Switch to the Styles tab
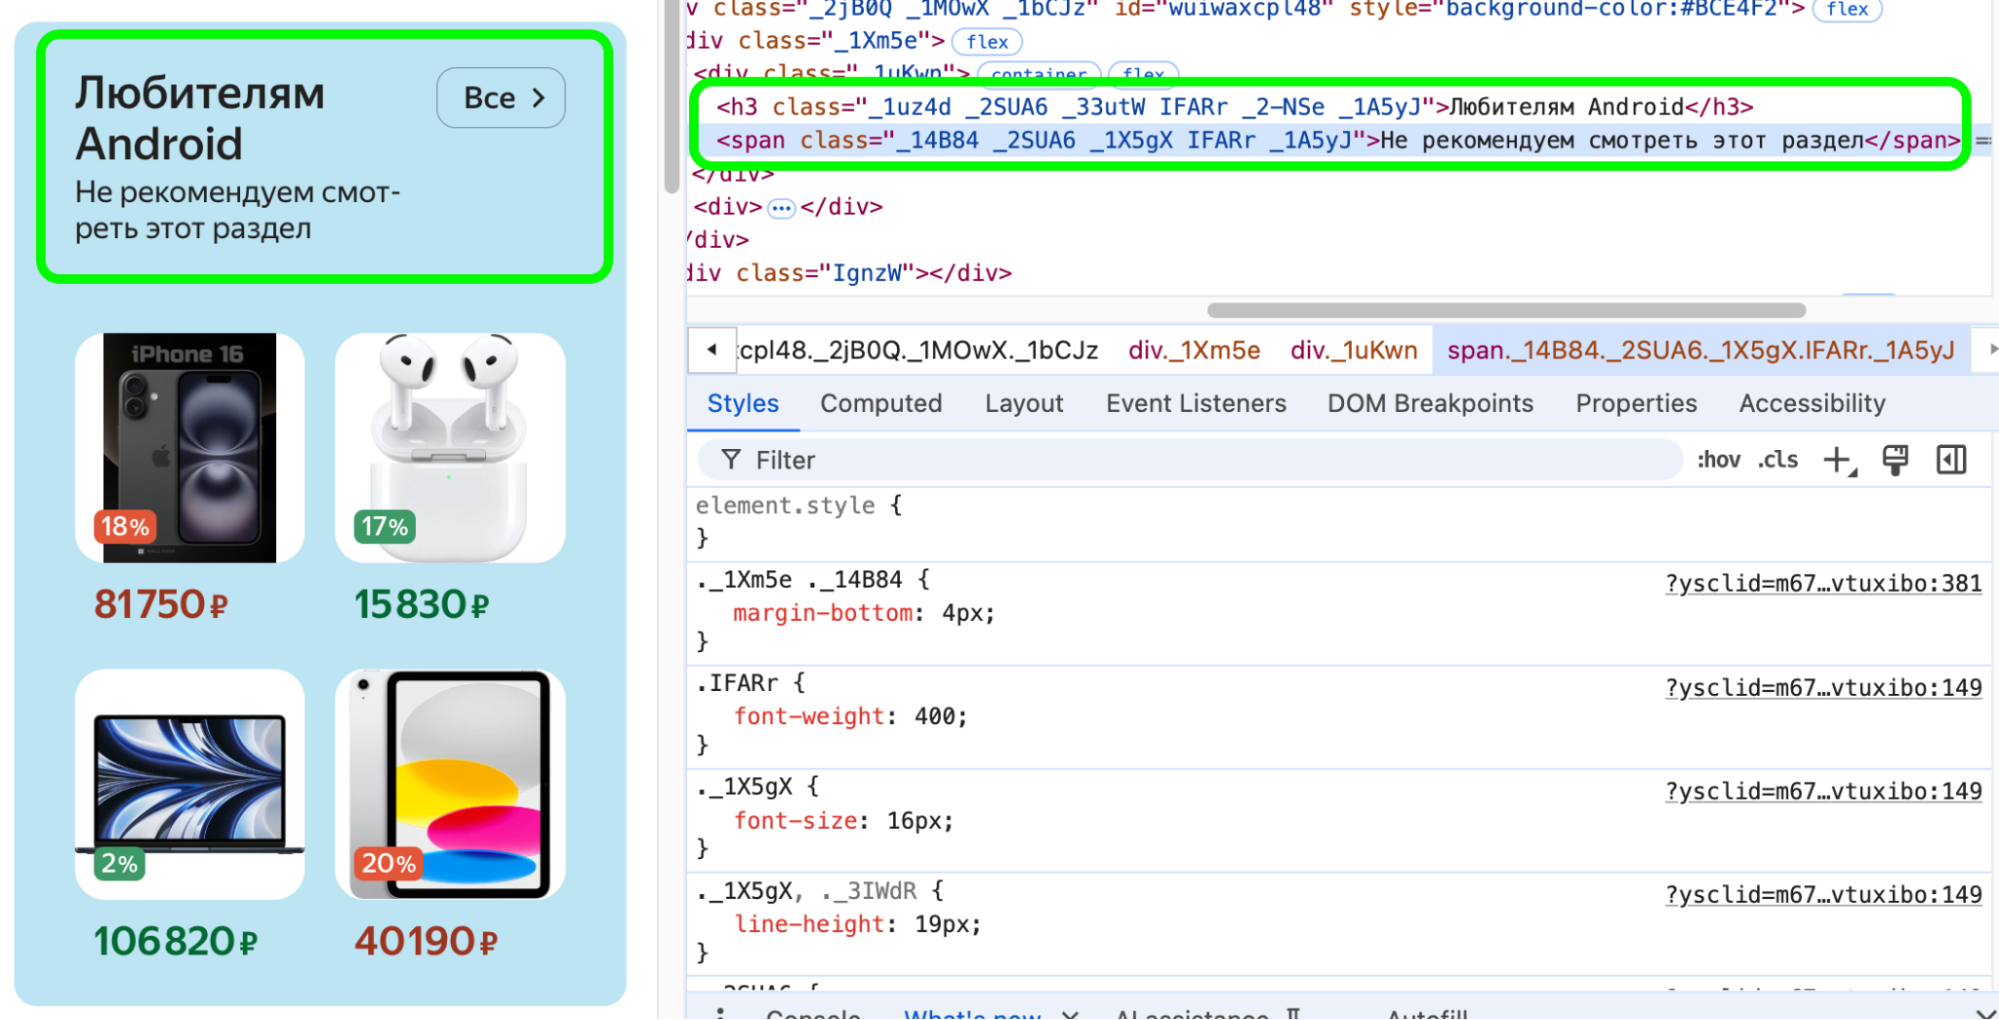The height and width of the screenshot is (1020, 1999). 743,403
